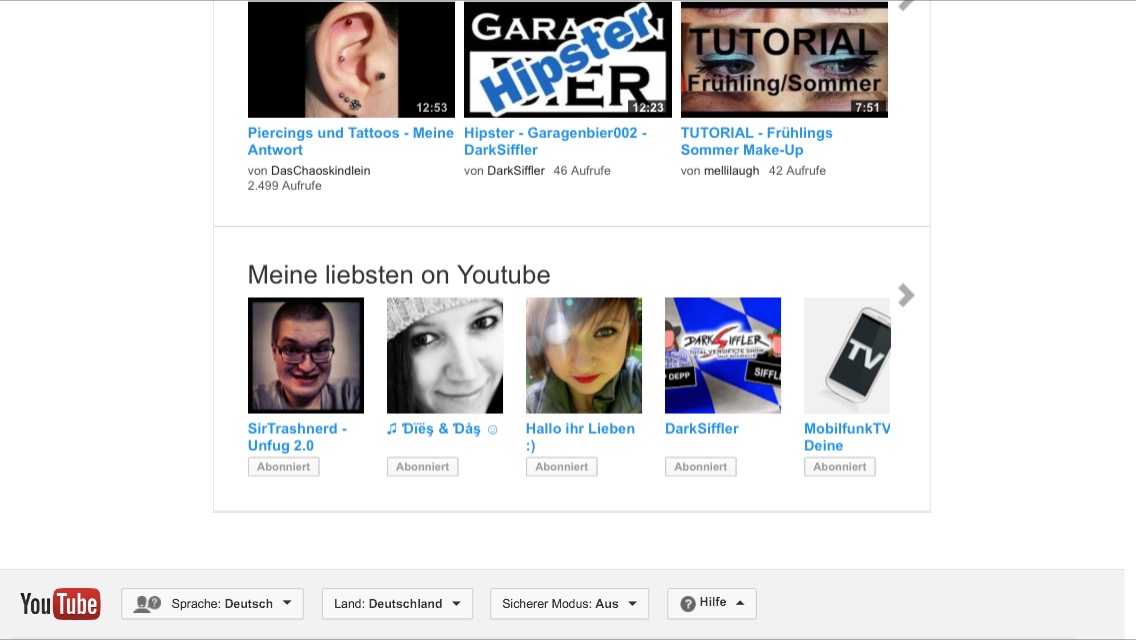
Task: Click the YouTube logo in footer
Action: [x=60, y=603]
